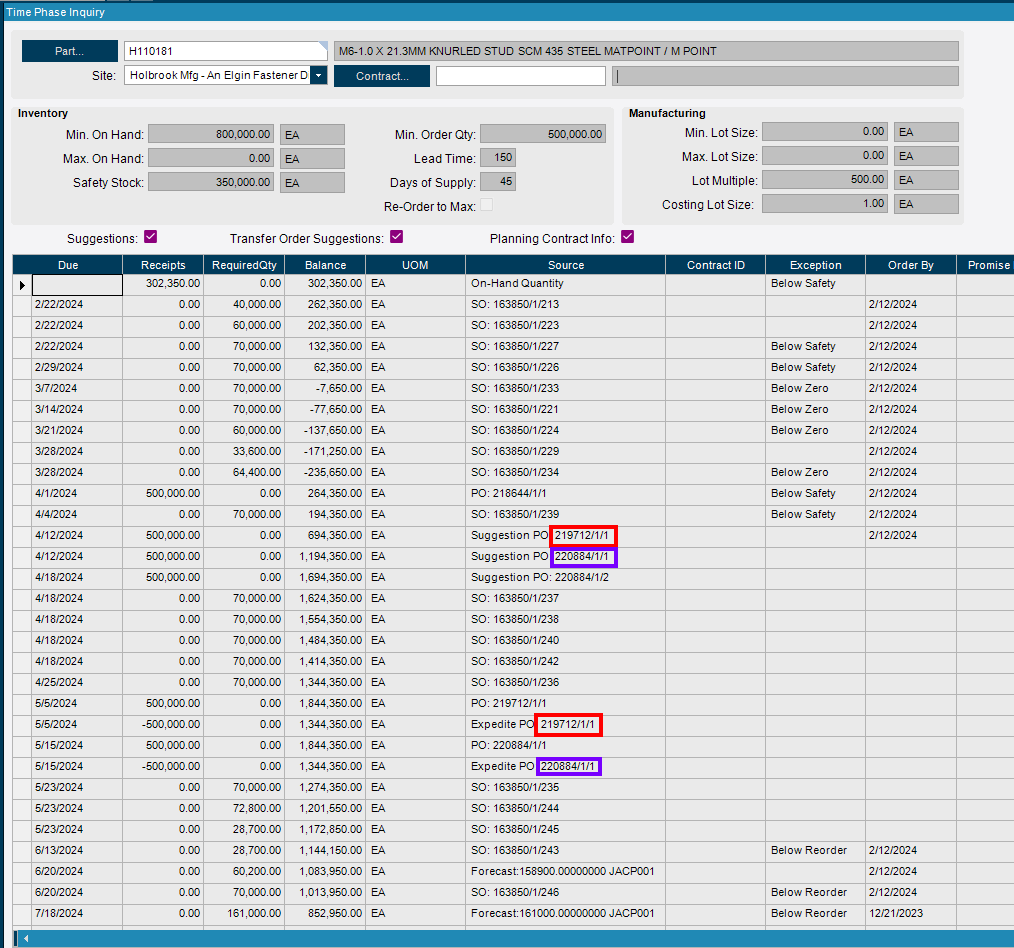
Task: Click the Min. On Hand value 800,000.00
Action: (211, 135)
